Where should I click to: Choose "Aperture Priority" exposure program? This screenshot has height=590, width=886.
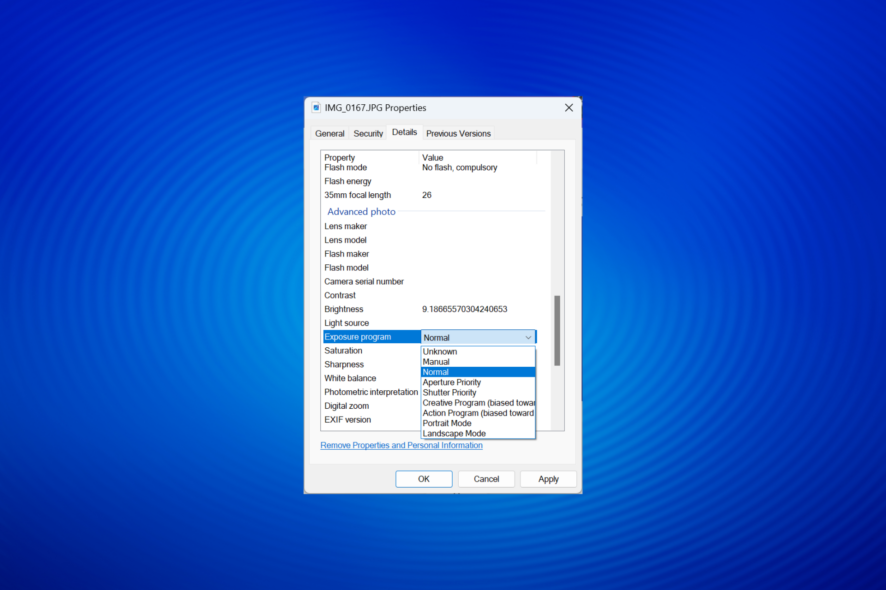pyautogui.click(x=452, y=381)
